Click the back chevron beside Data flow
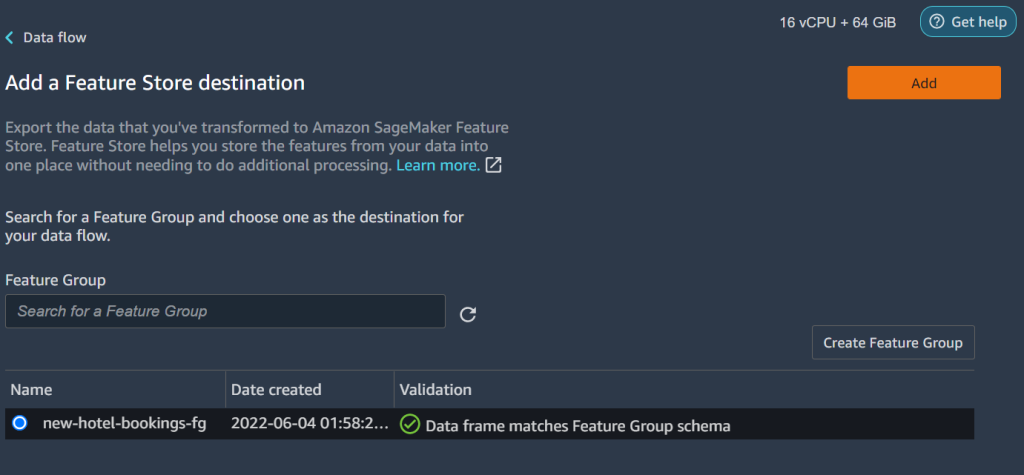This screenshot has height=475, width=1024. coord(10,38)
